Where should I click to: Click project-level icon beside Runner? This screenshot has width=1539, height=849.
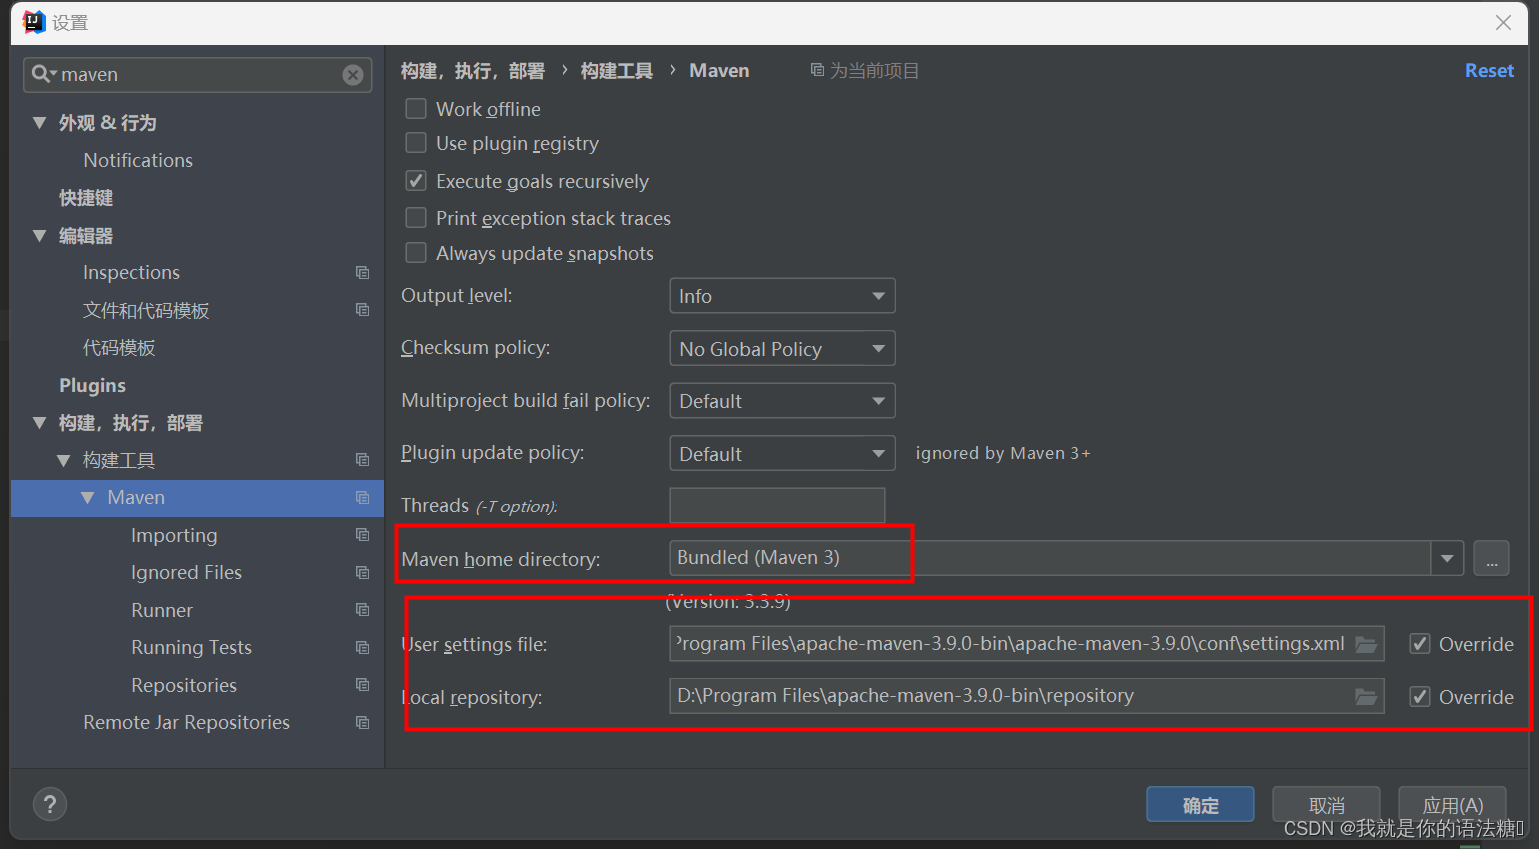362,610
